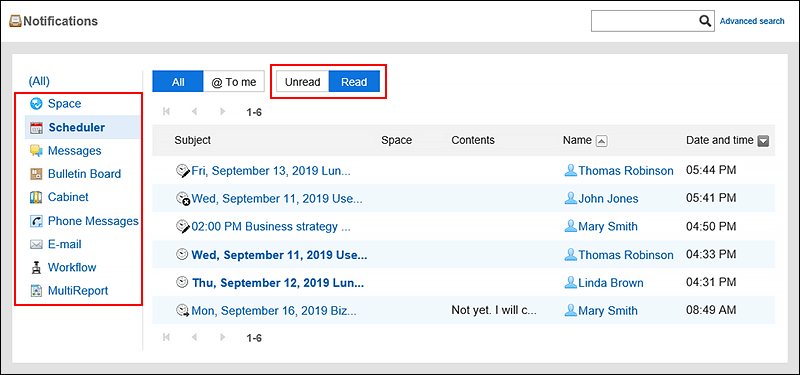This screenshot has width=800, height=375.
Task: Show Unread notifications
Action: [x=303, y=82]
